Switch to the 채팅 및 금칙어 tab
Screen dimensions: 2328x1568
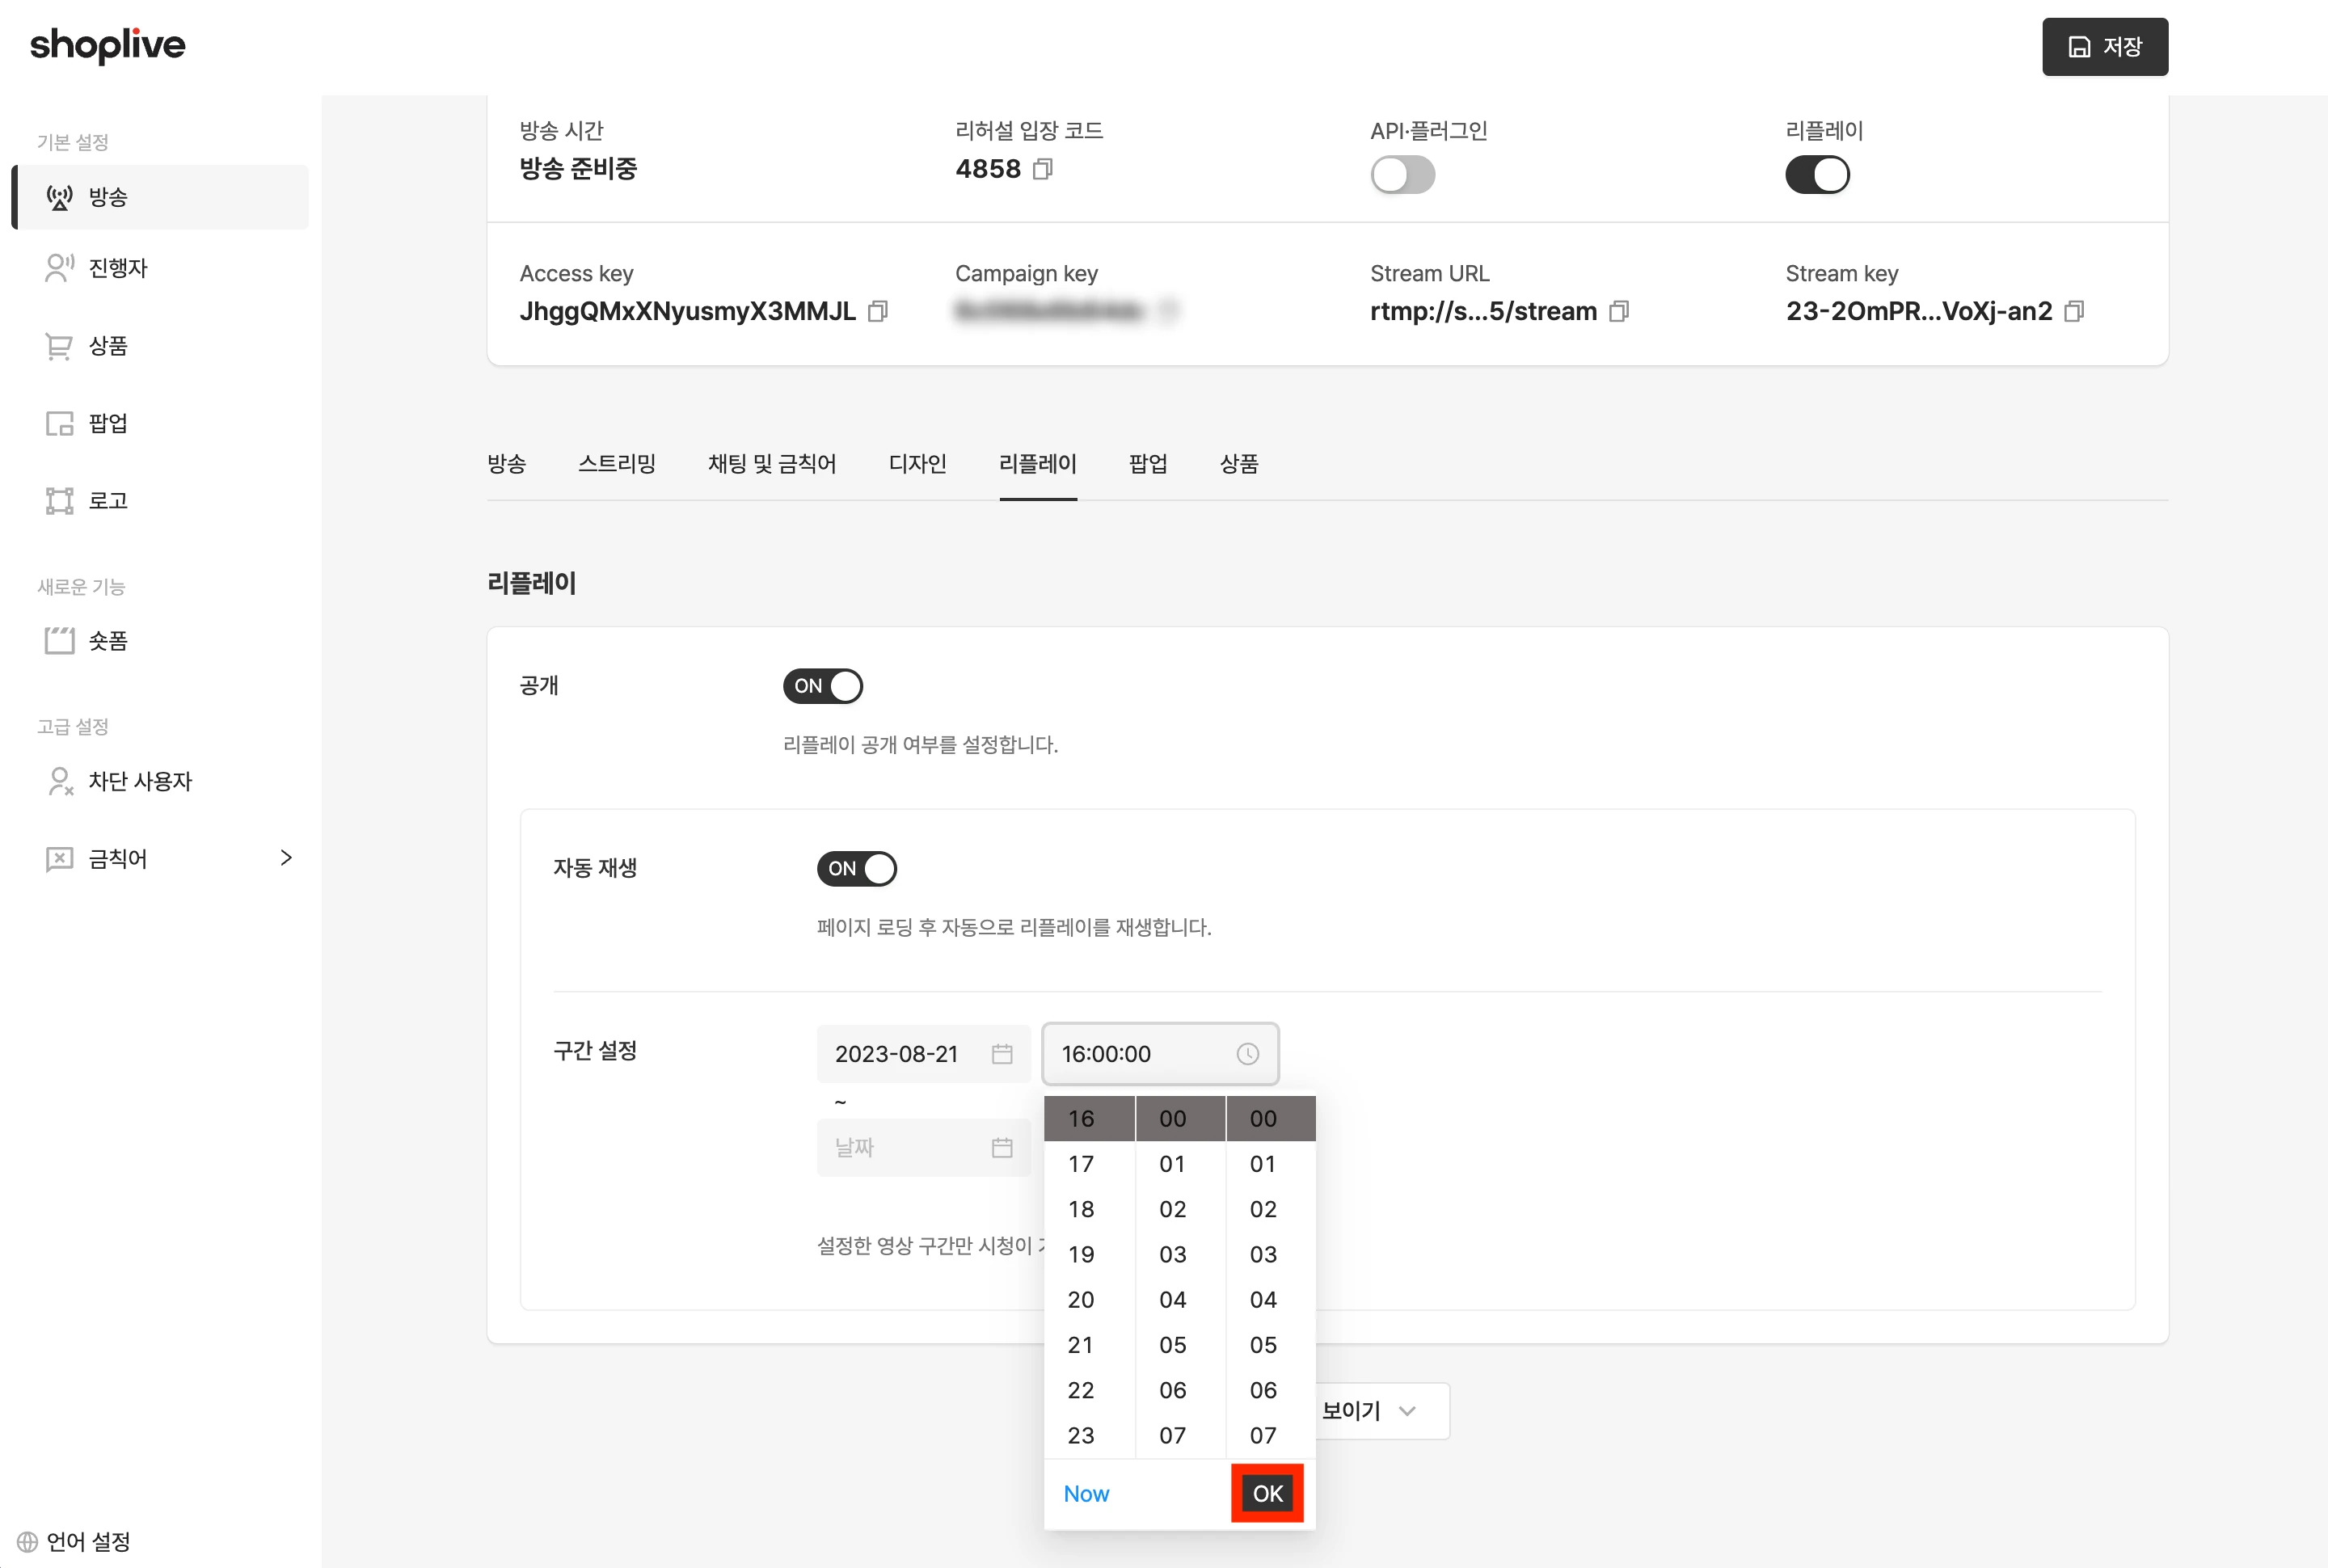pos(772,464)
